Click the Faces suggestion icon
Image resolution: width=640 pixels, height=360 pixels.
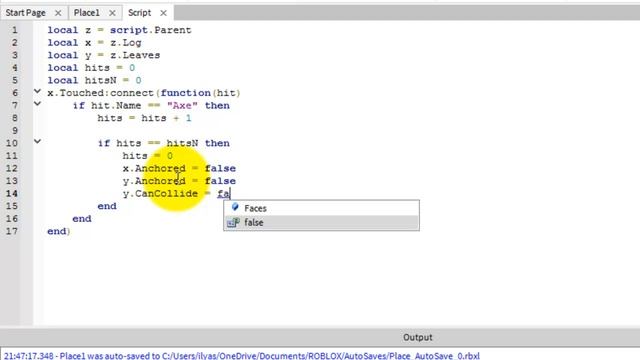tap(235, 207)
